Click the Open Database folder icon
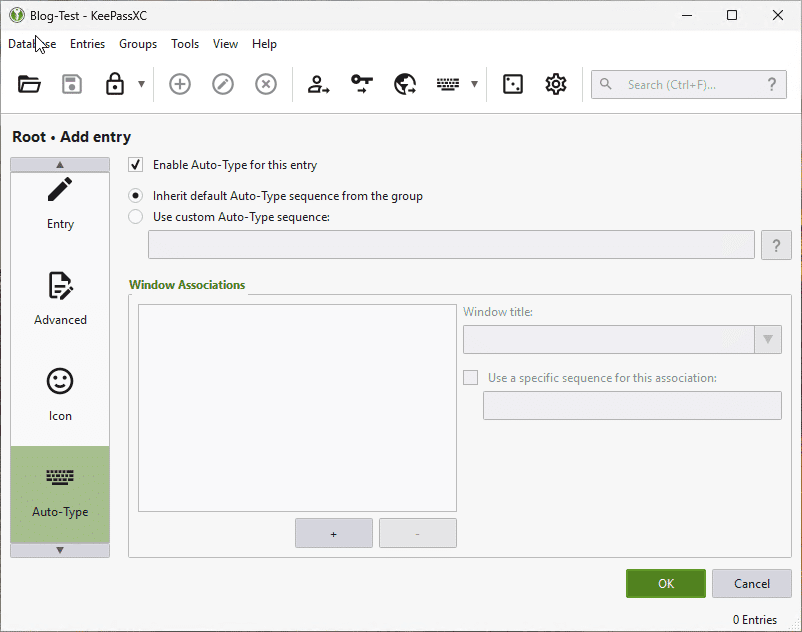 (29, 85)
